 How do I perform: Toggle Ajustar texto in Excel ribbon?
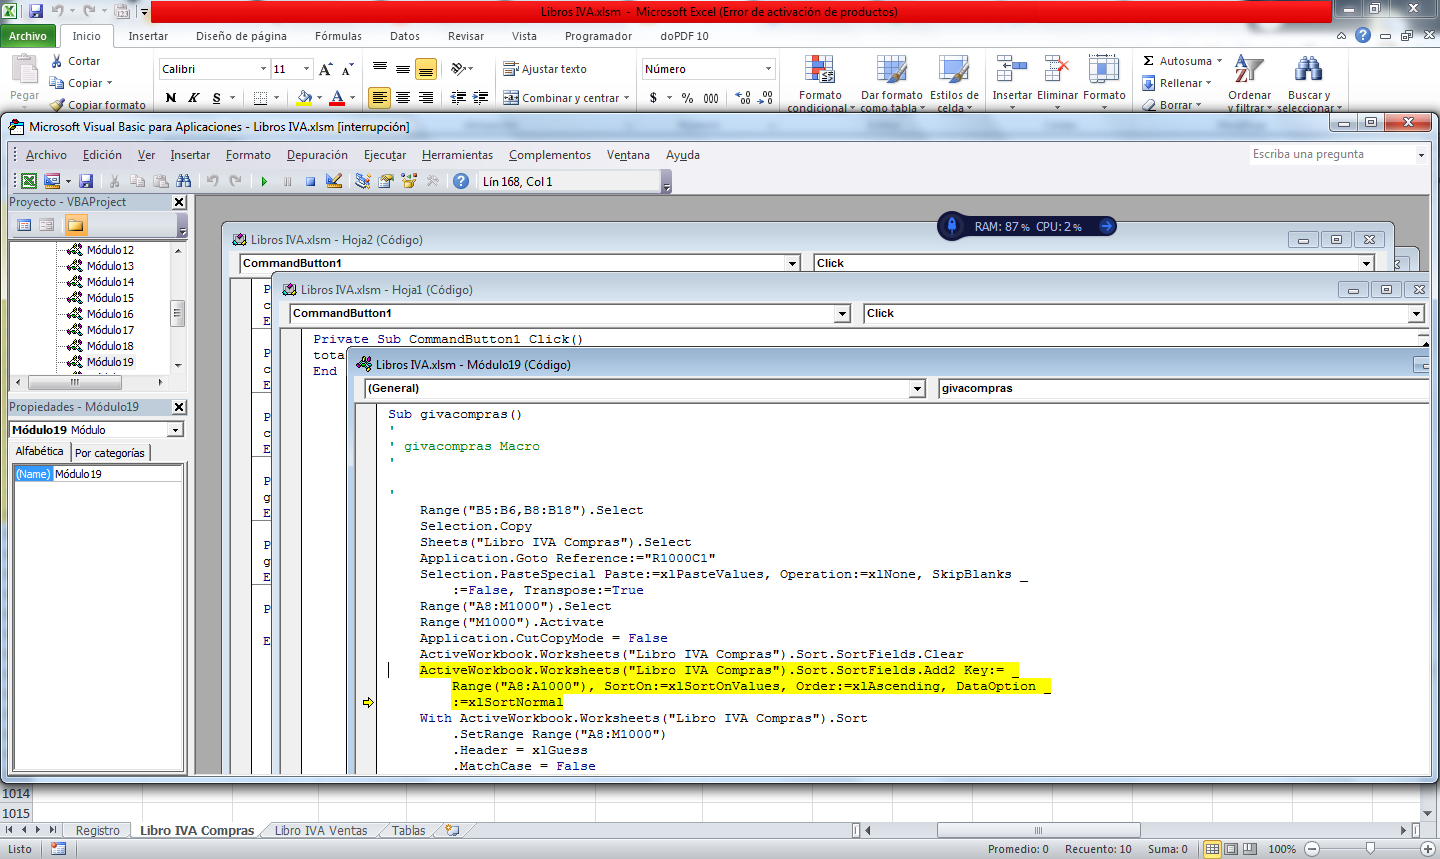[545, 69]
